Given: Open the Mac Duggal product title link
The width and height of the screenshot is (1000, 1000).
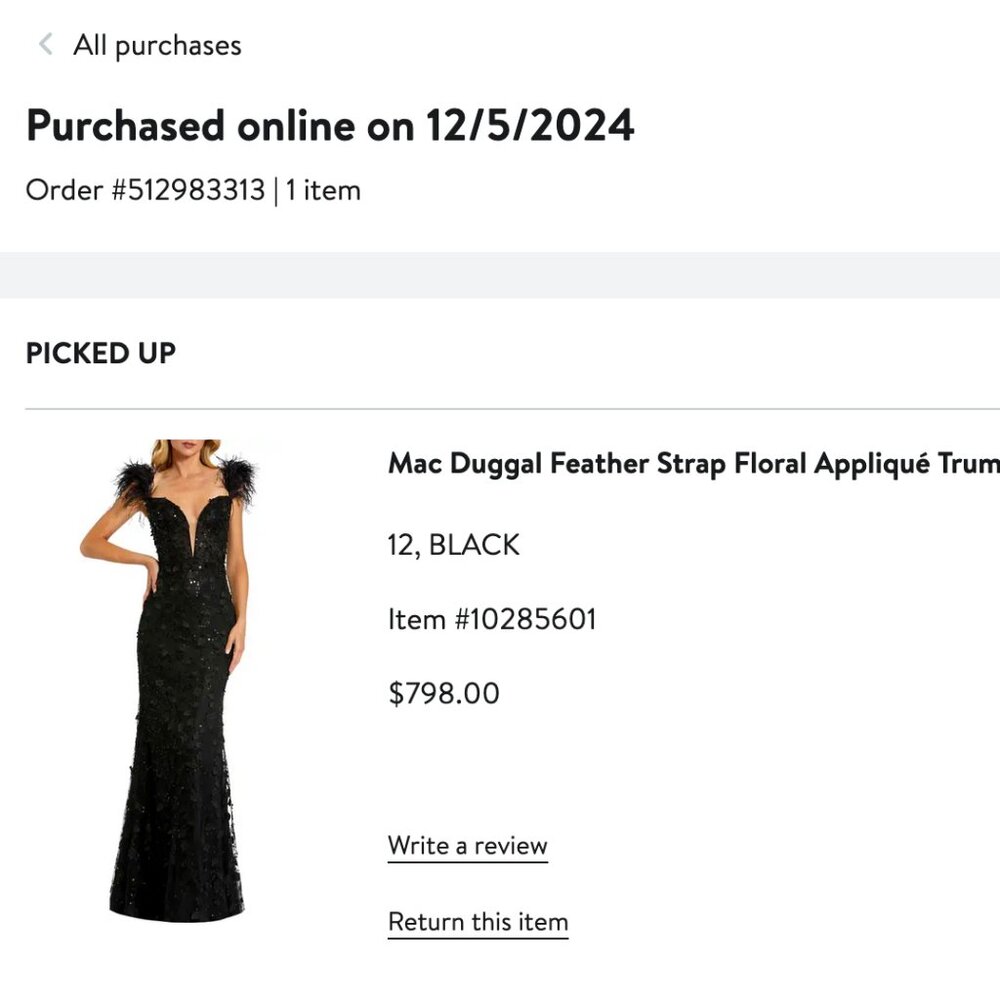Looking at the screenshot, I should coord(690,463).
